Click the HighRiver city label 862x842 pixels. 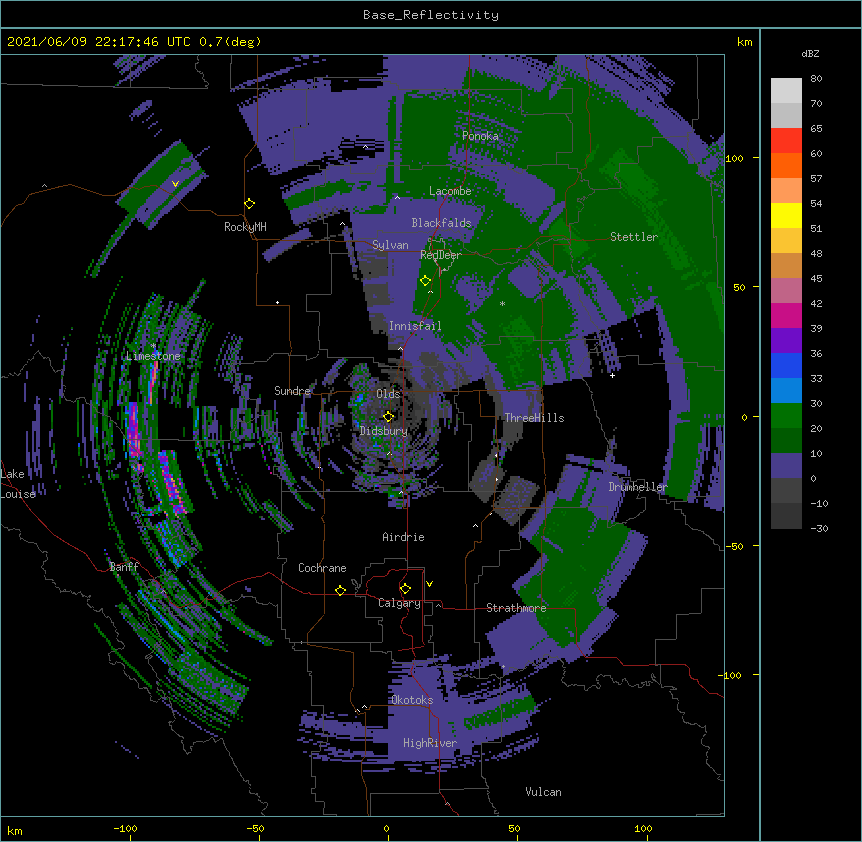click(x=430, y=743)
